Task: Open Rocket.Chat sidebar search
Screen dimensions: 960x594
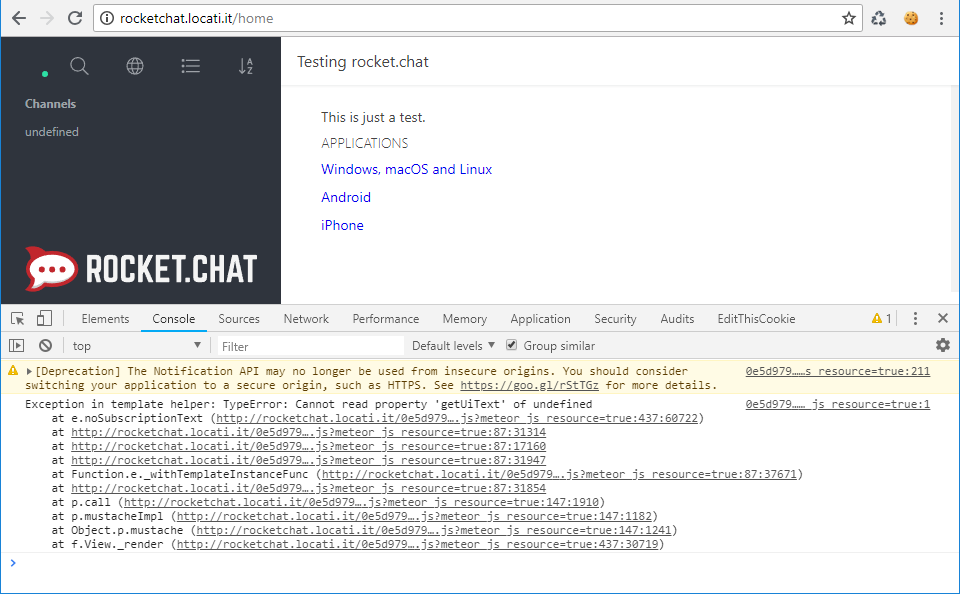Action: coord(79,66)
